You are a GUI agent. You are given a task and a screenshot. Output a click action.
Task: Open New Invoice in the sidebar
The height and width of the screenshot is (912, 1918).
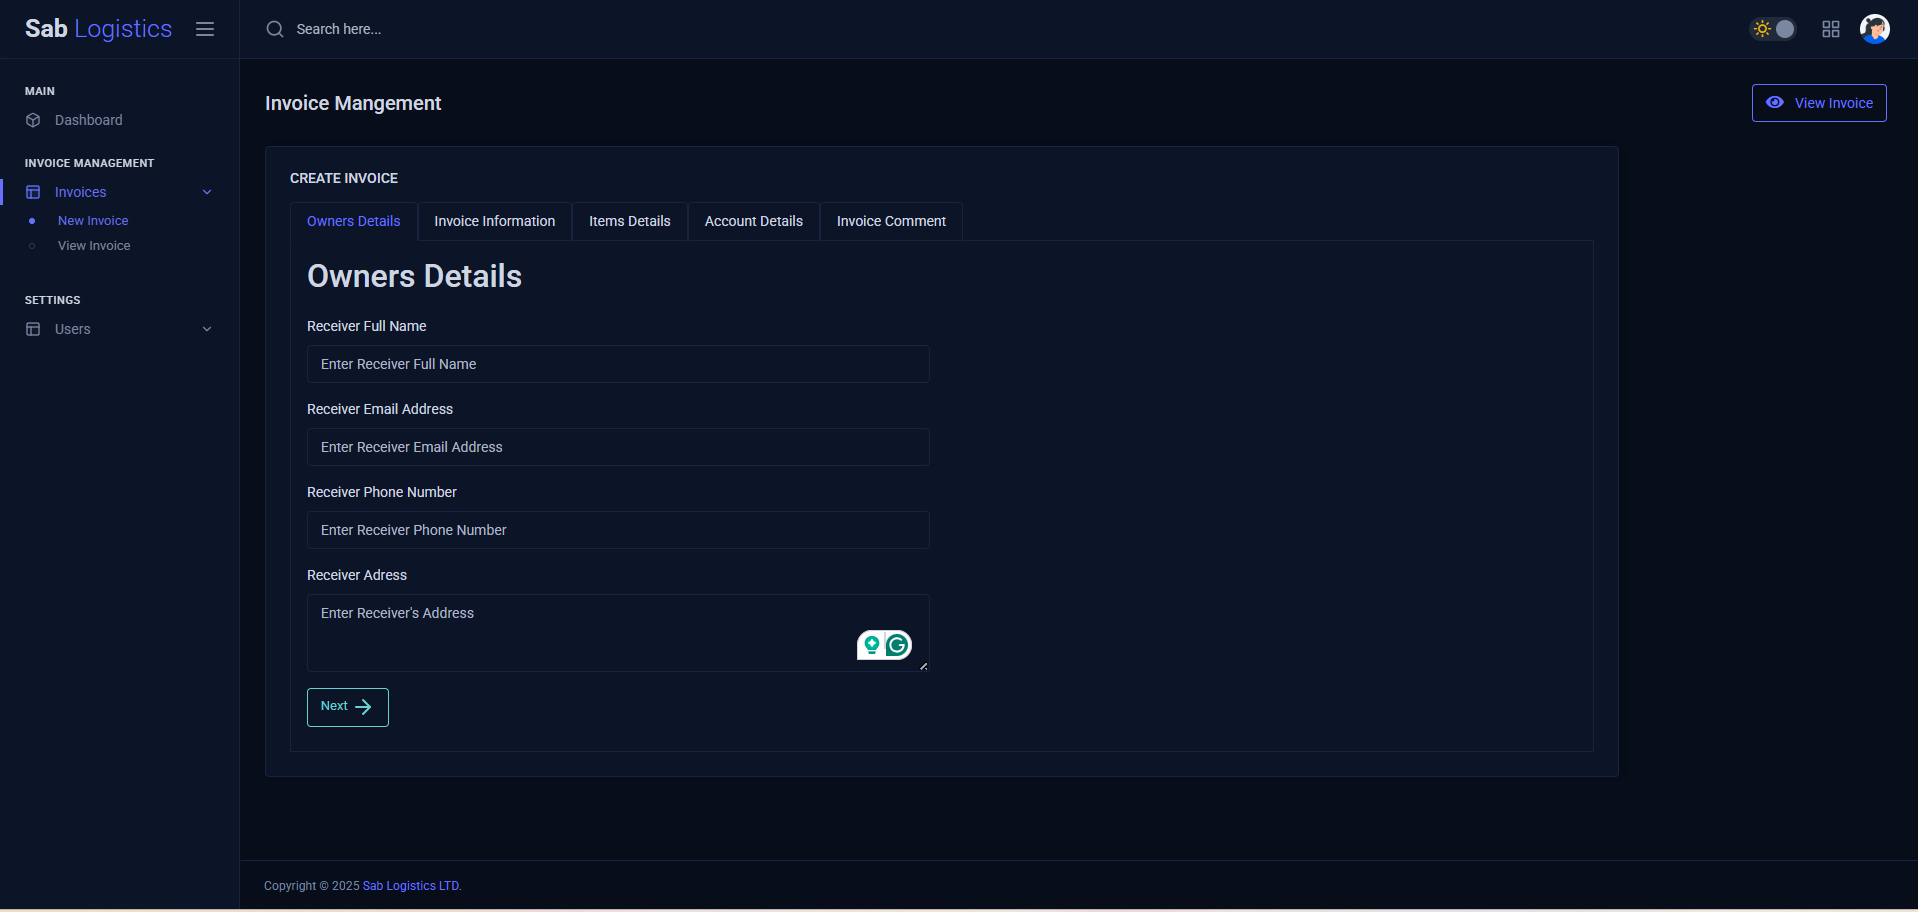(93, 221)
